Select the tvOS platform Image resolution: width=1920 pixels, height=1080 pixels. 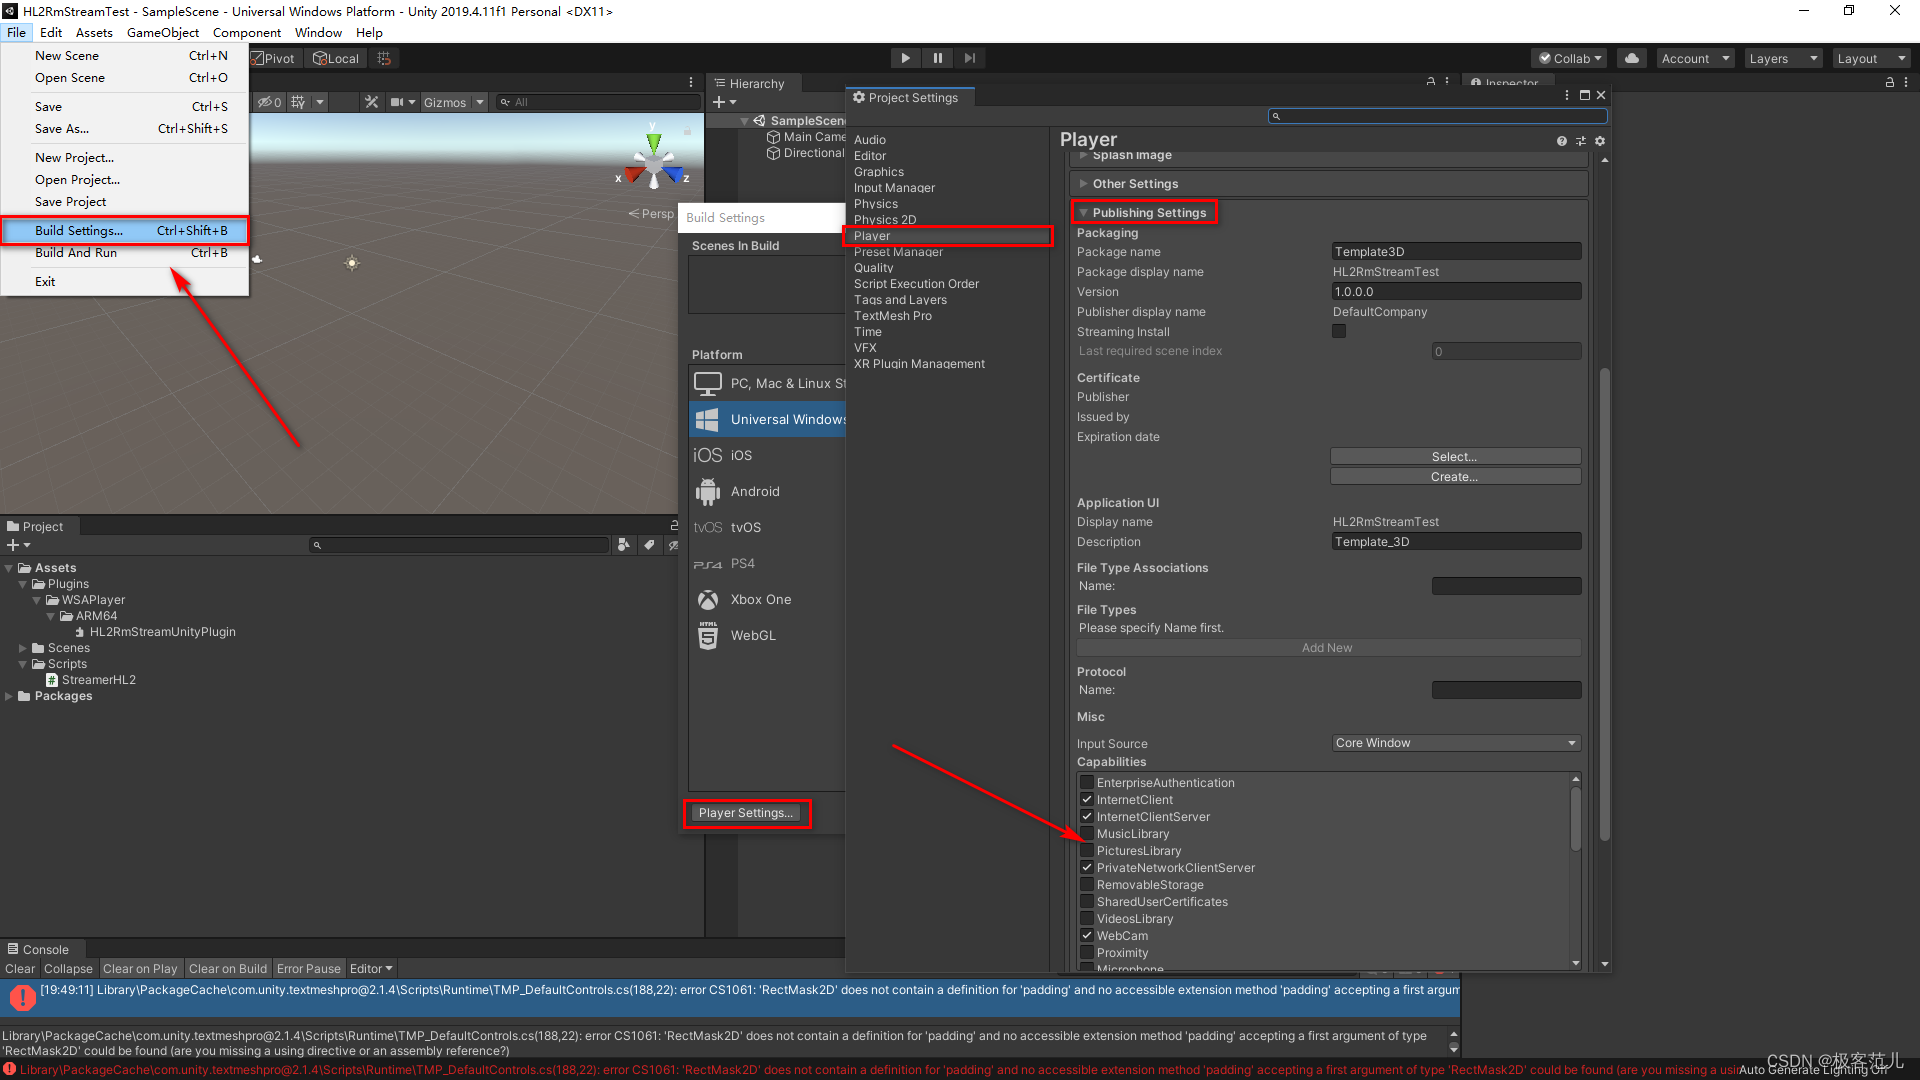tap(767, 527)
